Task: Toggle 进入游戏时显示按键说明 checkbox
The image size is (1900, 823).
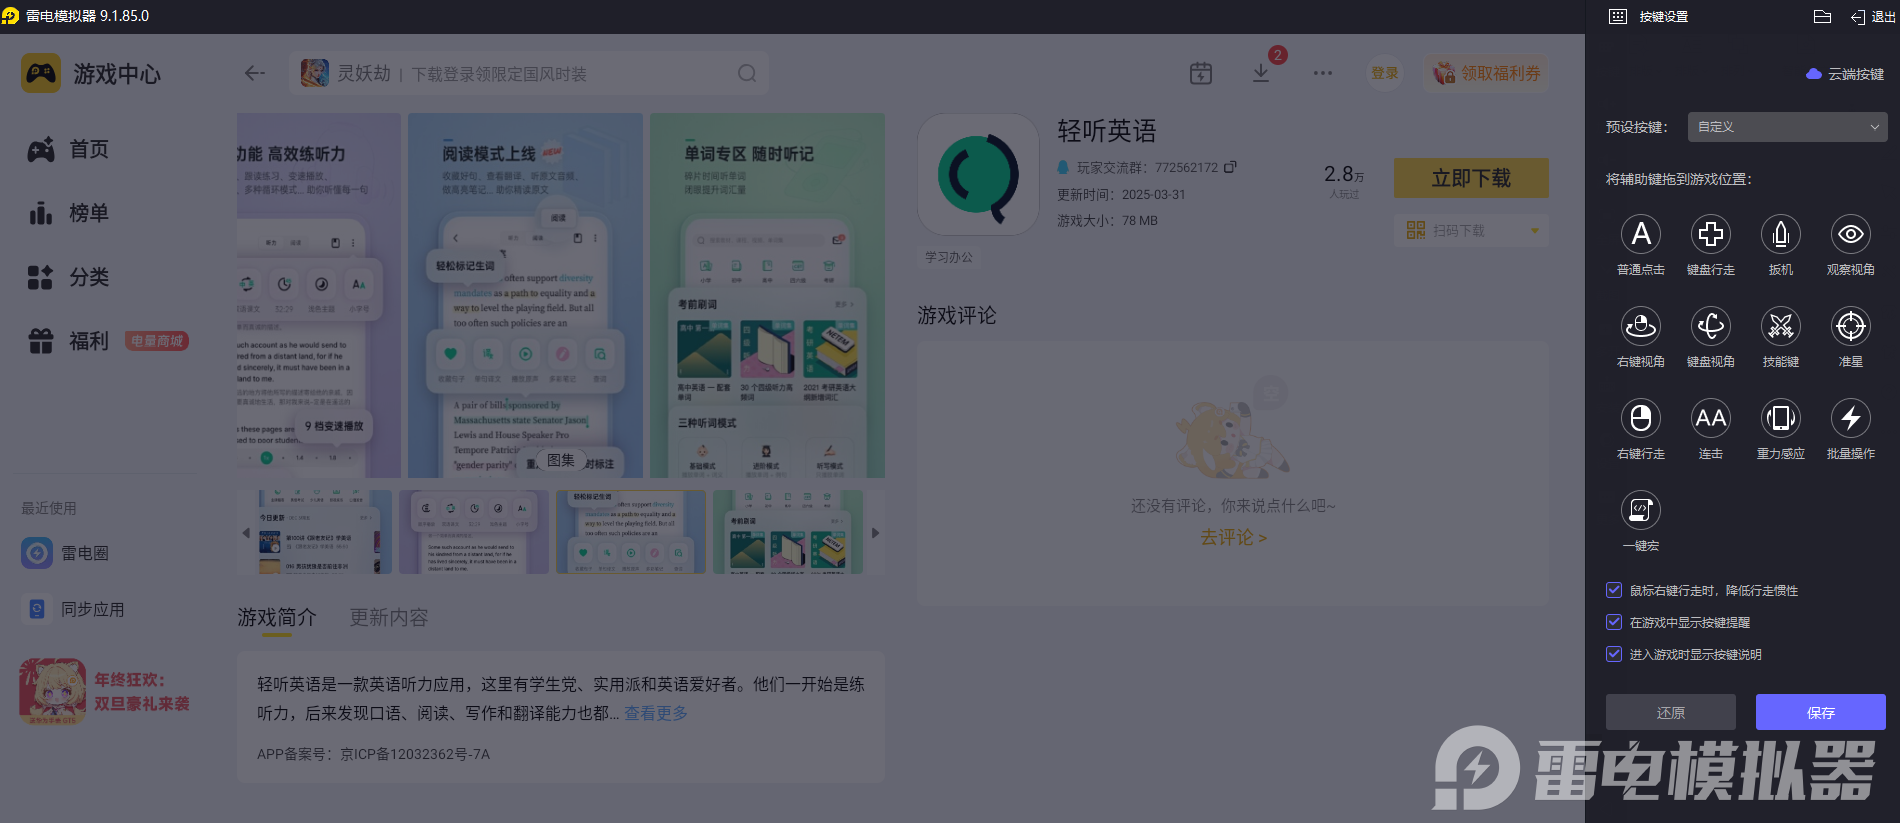Action: point(1614,654)
